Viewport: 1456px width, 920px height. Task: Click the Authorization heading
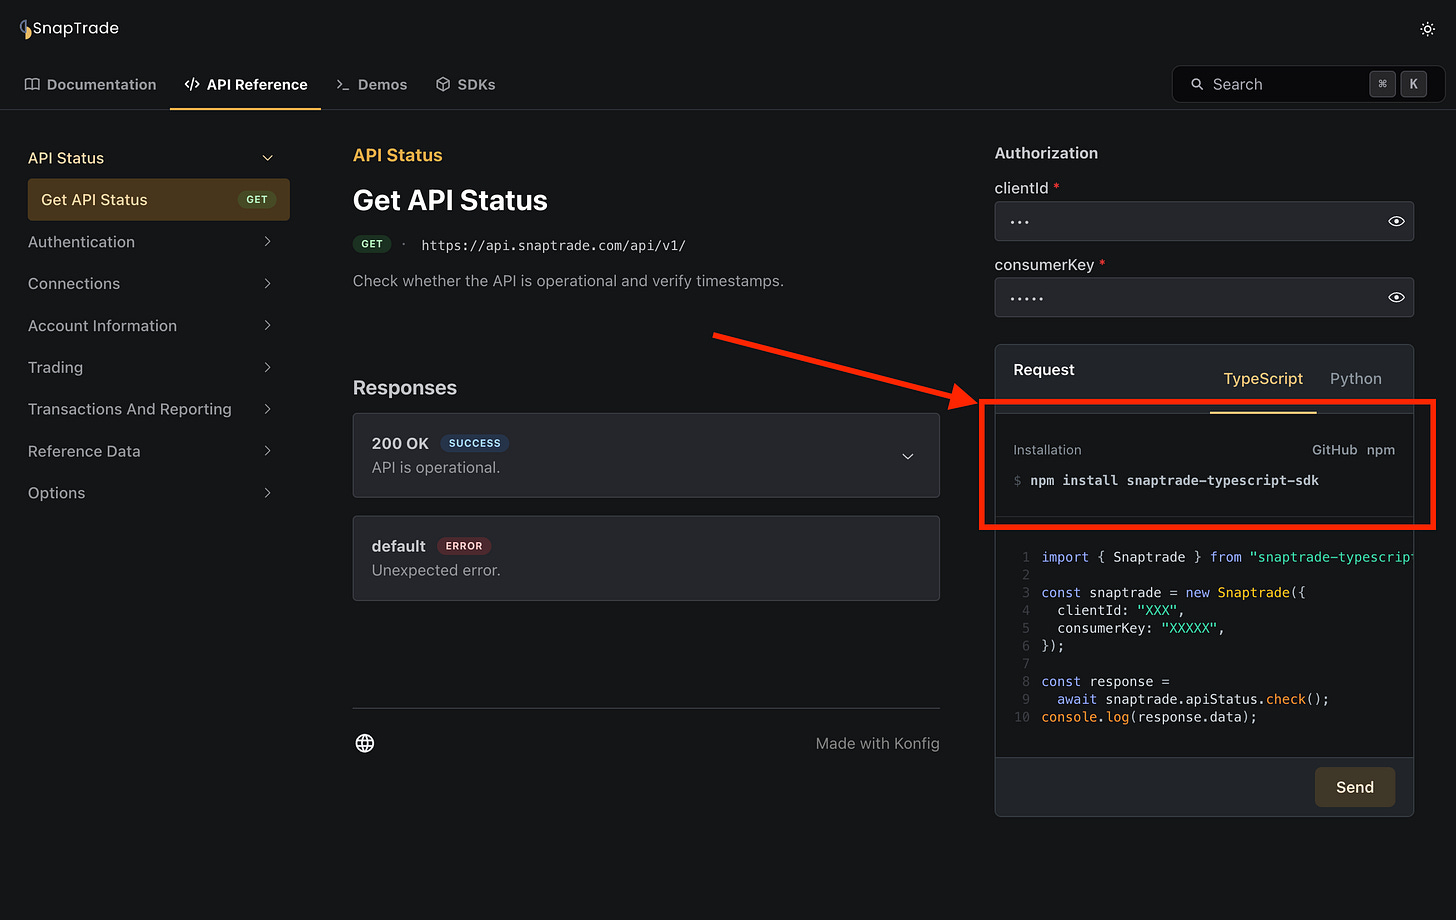1046,153
